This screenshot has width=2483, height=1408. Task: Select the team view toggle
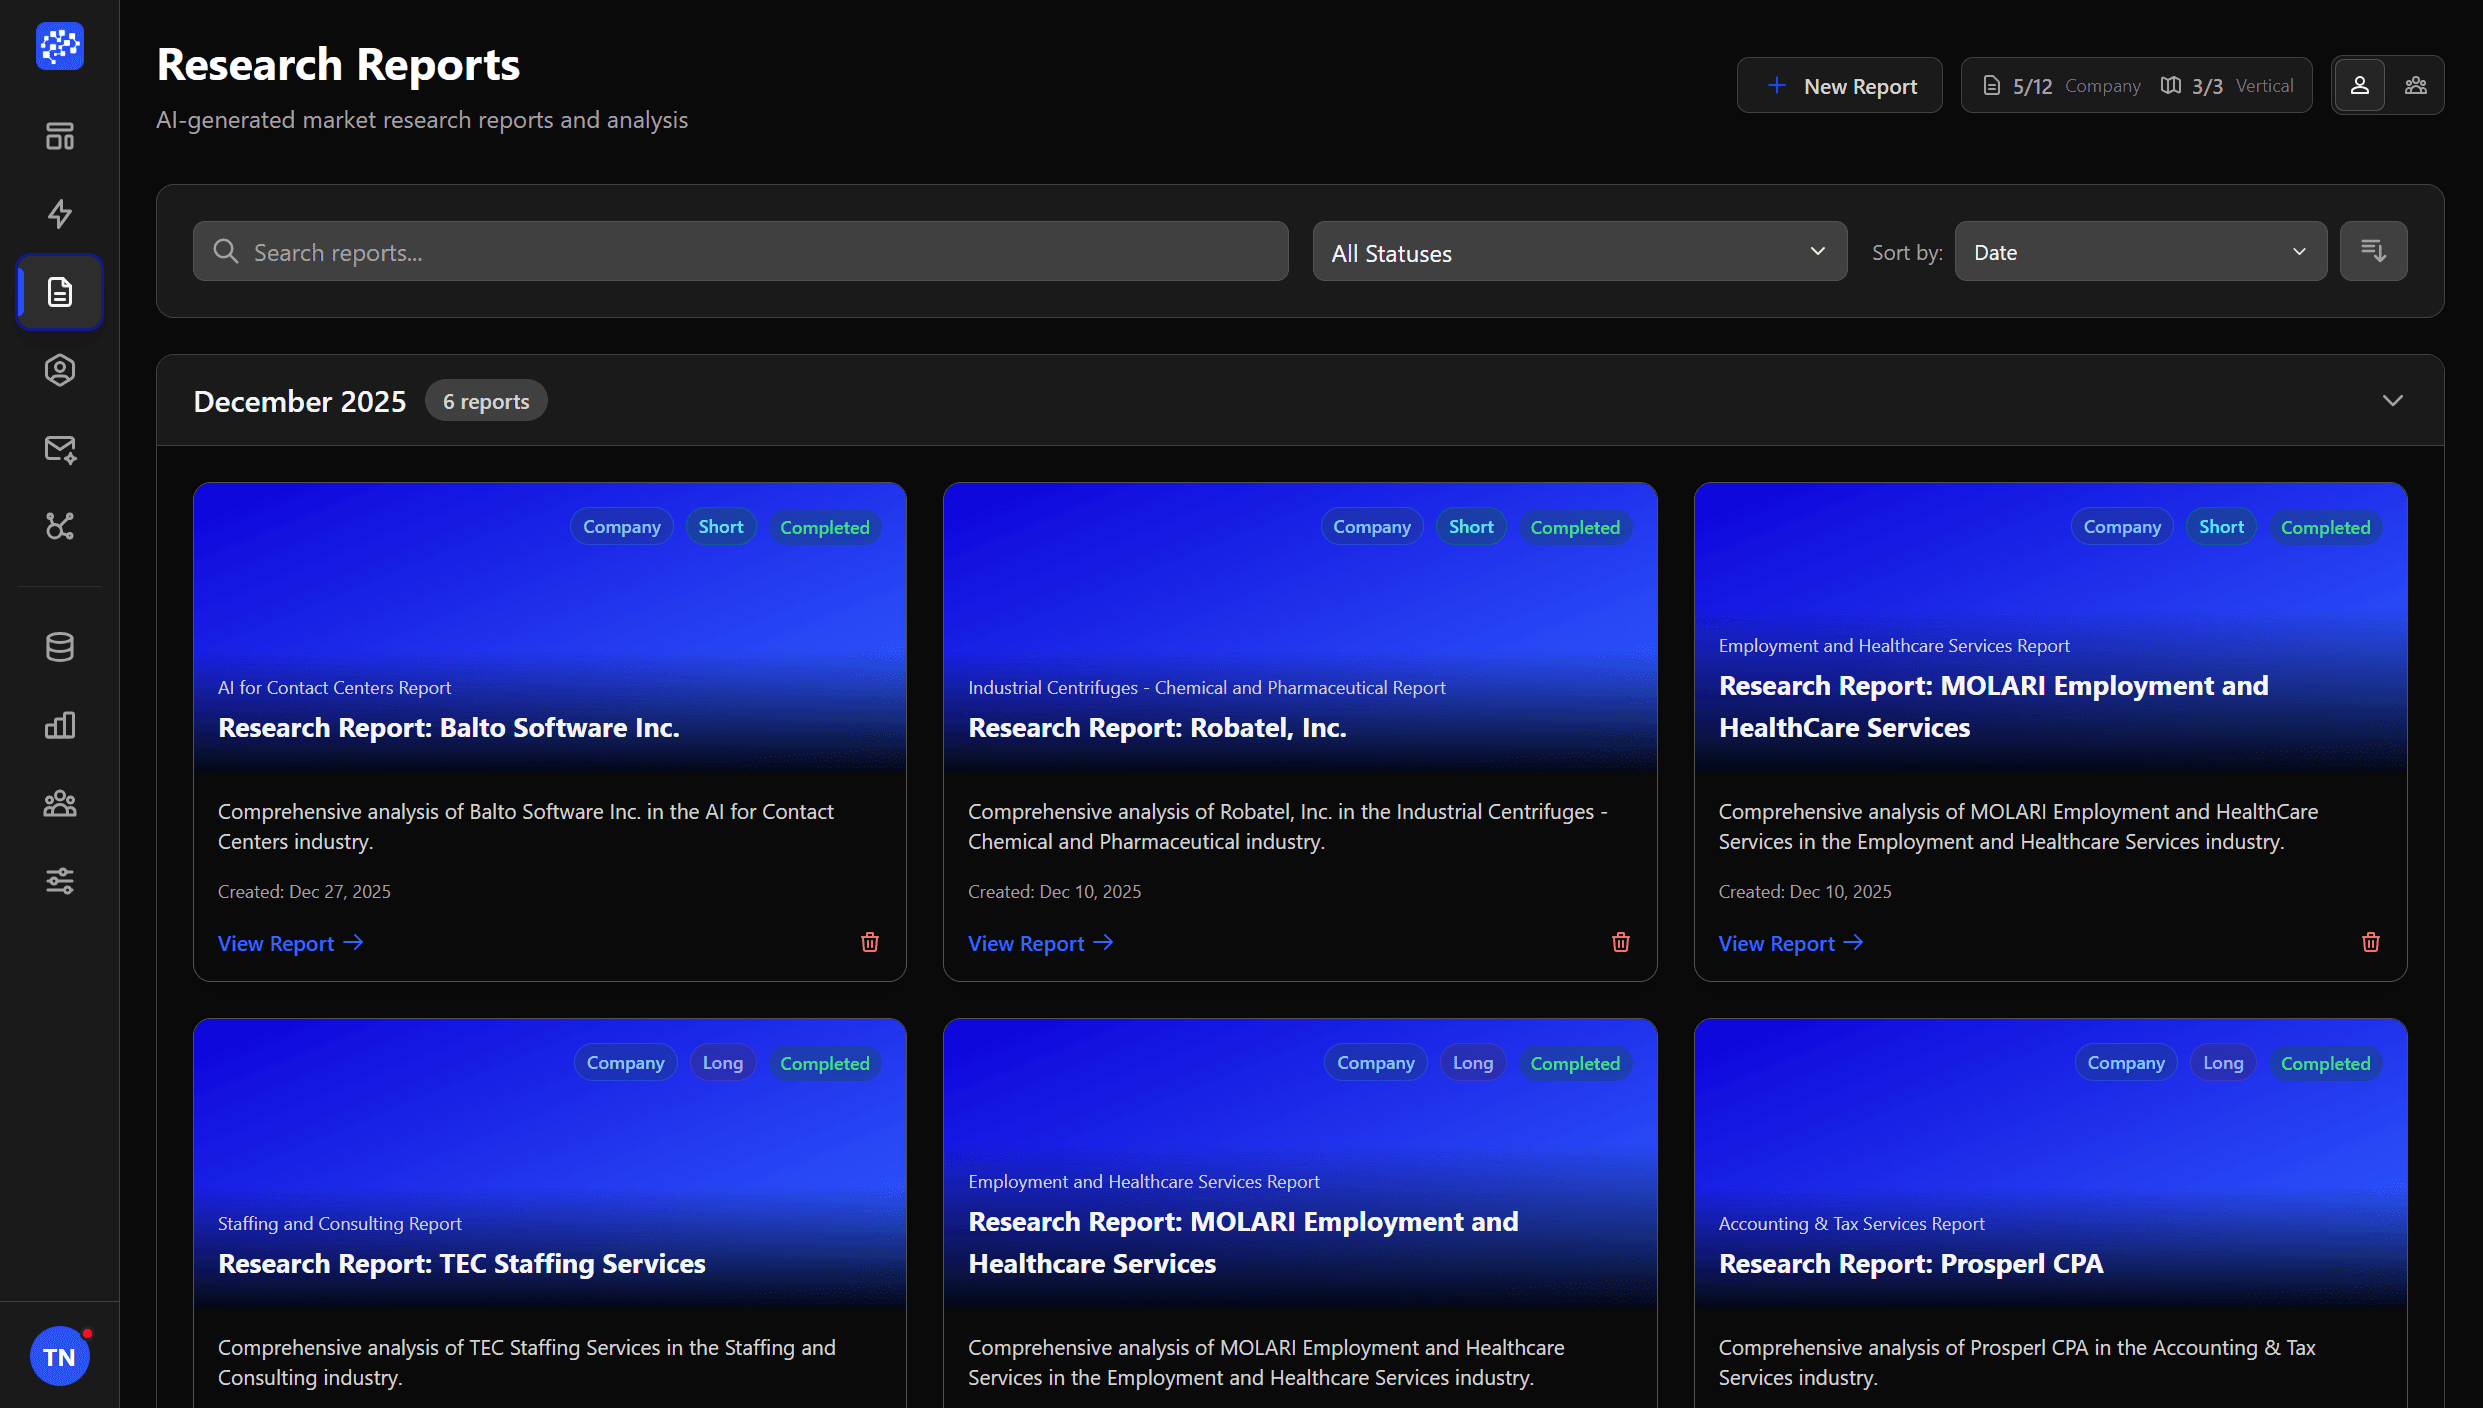point(2416,85)
